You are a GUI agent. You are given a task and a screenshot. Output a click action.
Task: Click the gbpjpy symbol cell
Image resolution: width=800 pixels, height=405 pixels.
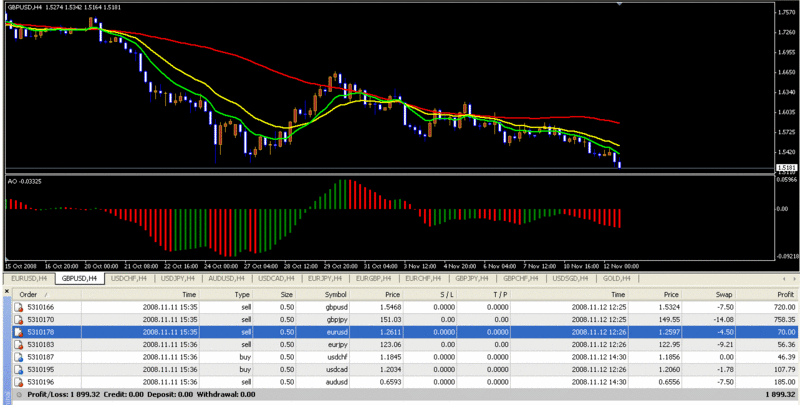point(337,320)
